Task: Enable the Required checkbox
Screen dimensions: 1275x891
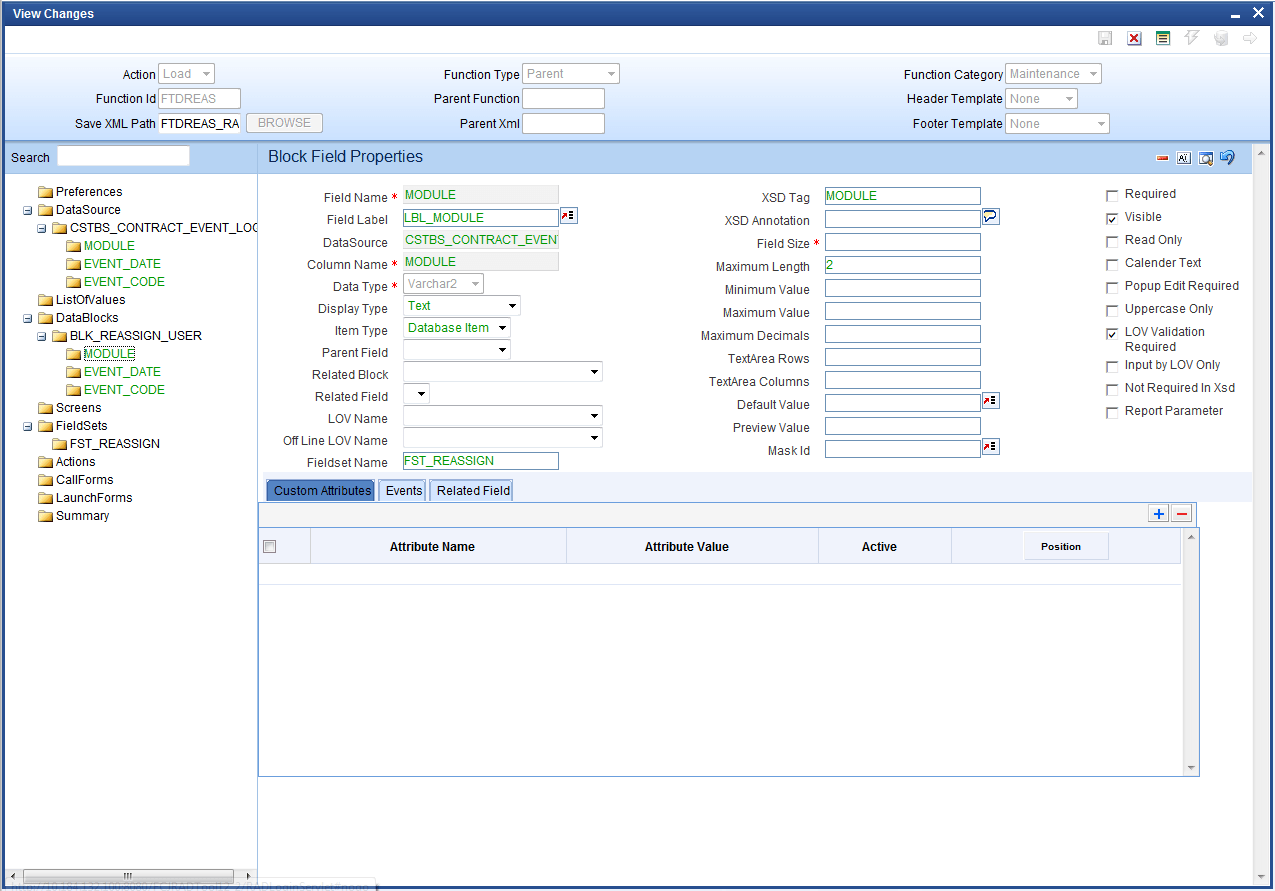Action: tap(1112, 195)
